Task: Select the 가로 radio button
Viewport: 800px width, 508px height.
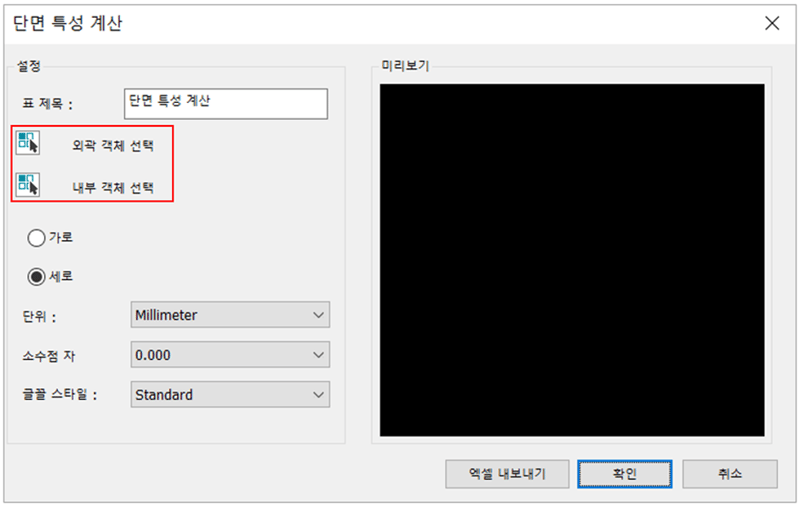Action: 36,238
